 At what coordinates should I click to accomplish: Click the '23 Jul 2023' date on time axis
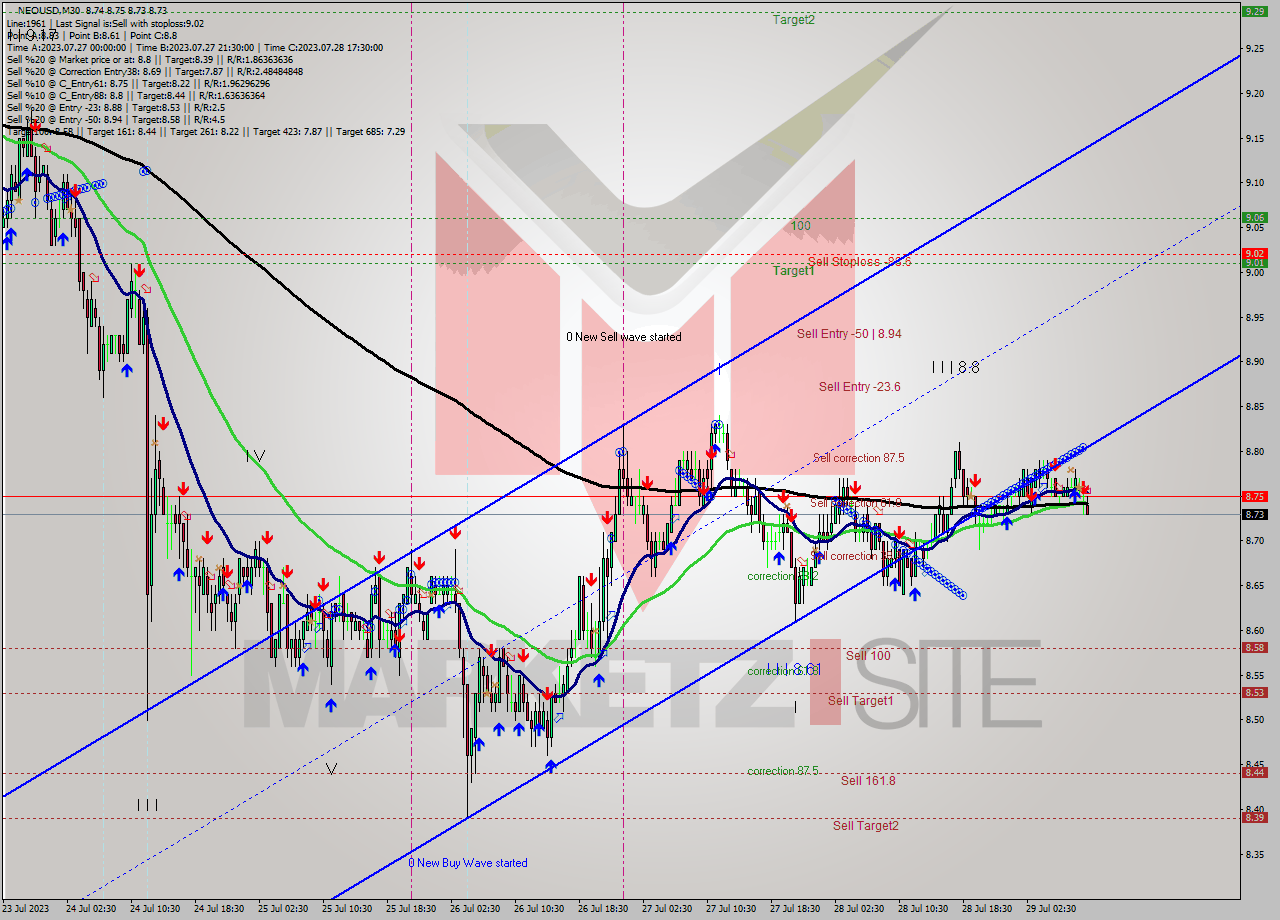point(27,909)
